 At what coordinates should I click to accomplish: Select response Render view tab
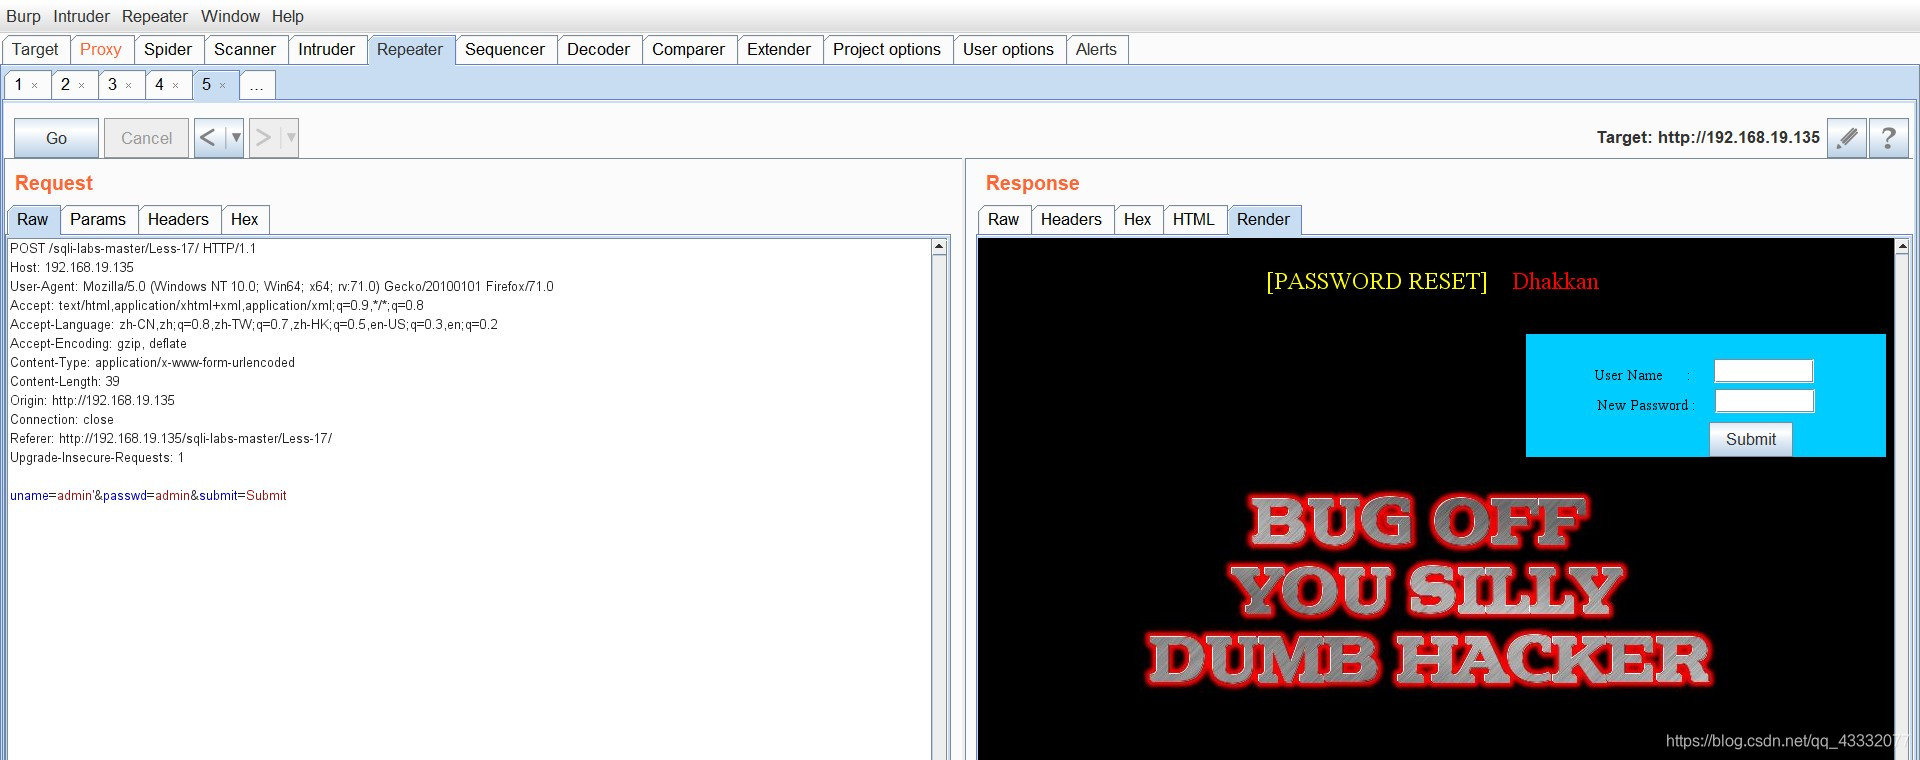(1264, 220)
